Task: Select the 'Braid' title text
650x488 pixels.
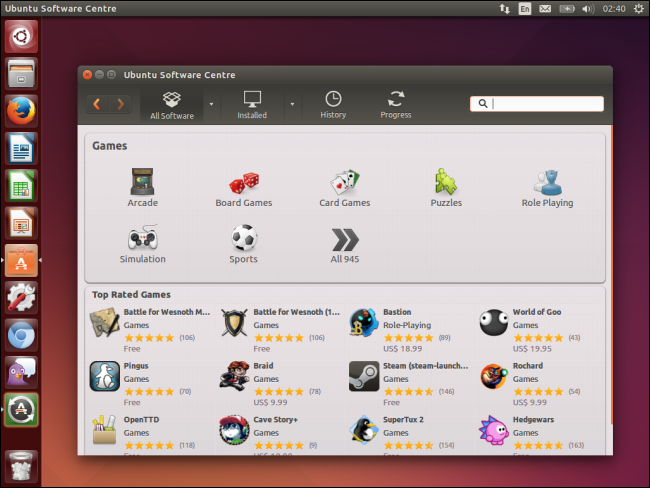Action: (x=263, y=366)
